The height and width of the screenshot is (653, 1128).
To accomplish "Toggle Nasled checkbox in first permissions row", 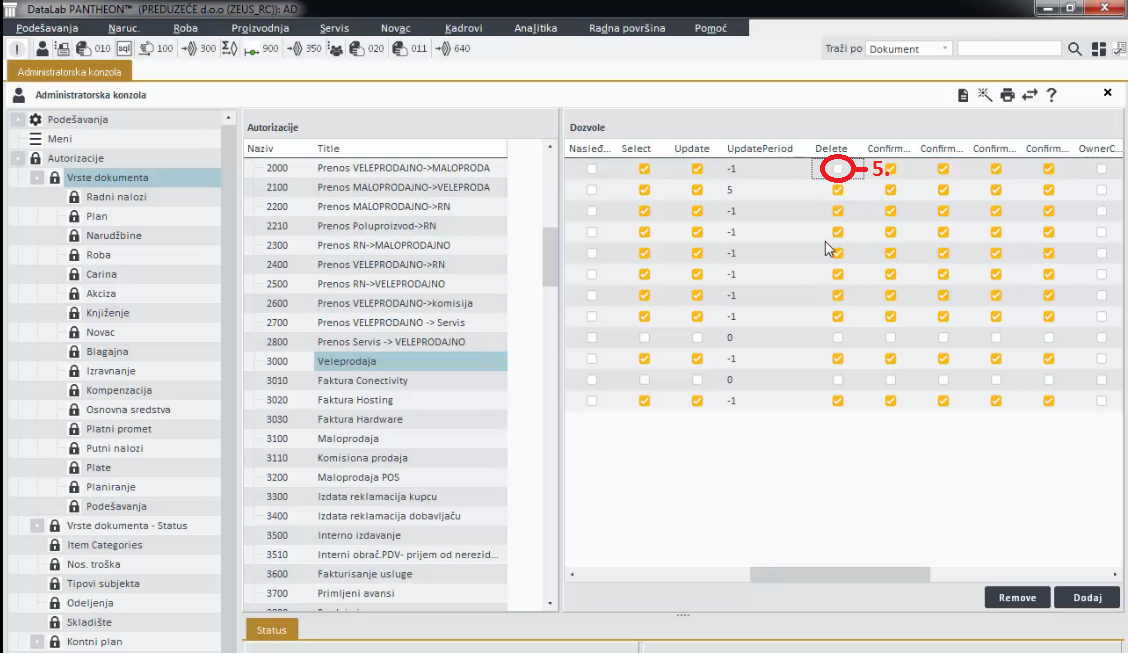I will (x=592, y=169).
